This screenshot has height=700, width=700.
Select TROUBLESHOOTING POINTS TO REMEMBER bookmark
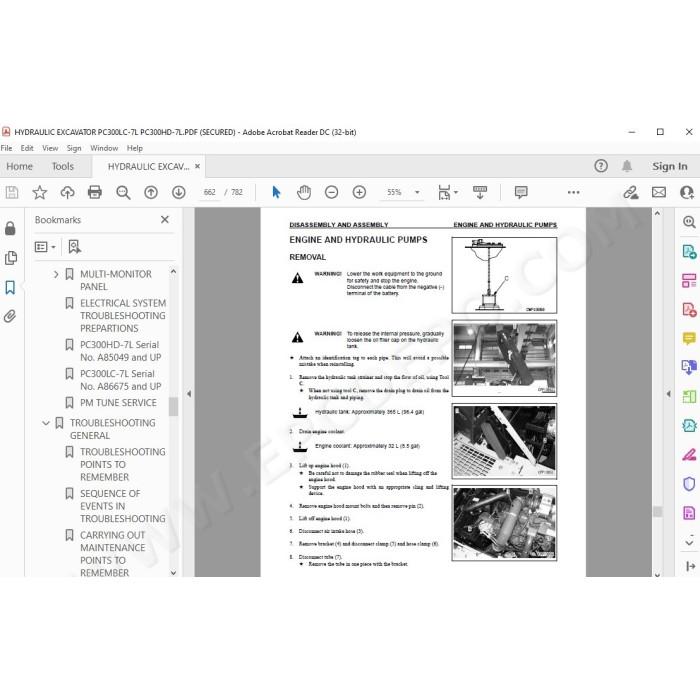point(123,464)
